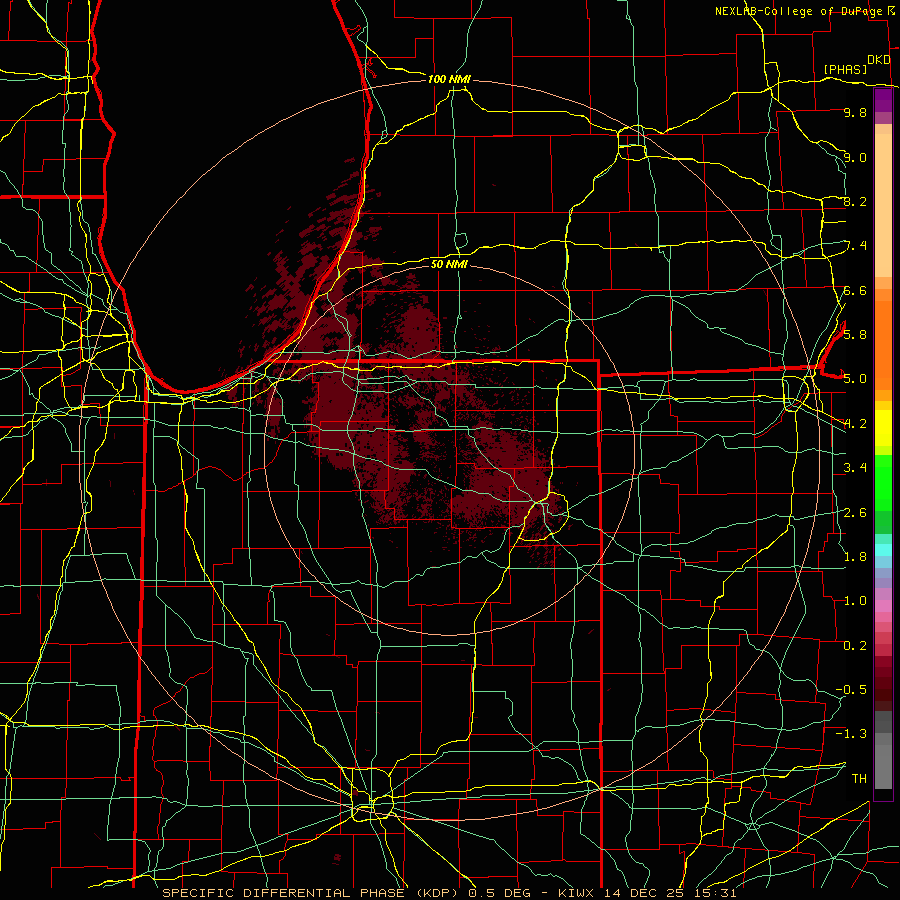
Task: Click the NEXLAB-College of DuPage label
Action: 798,11
